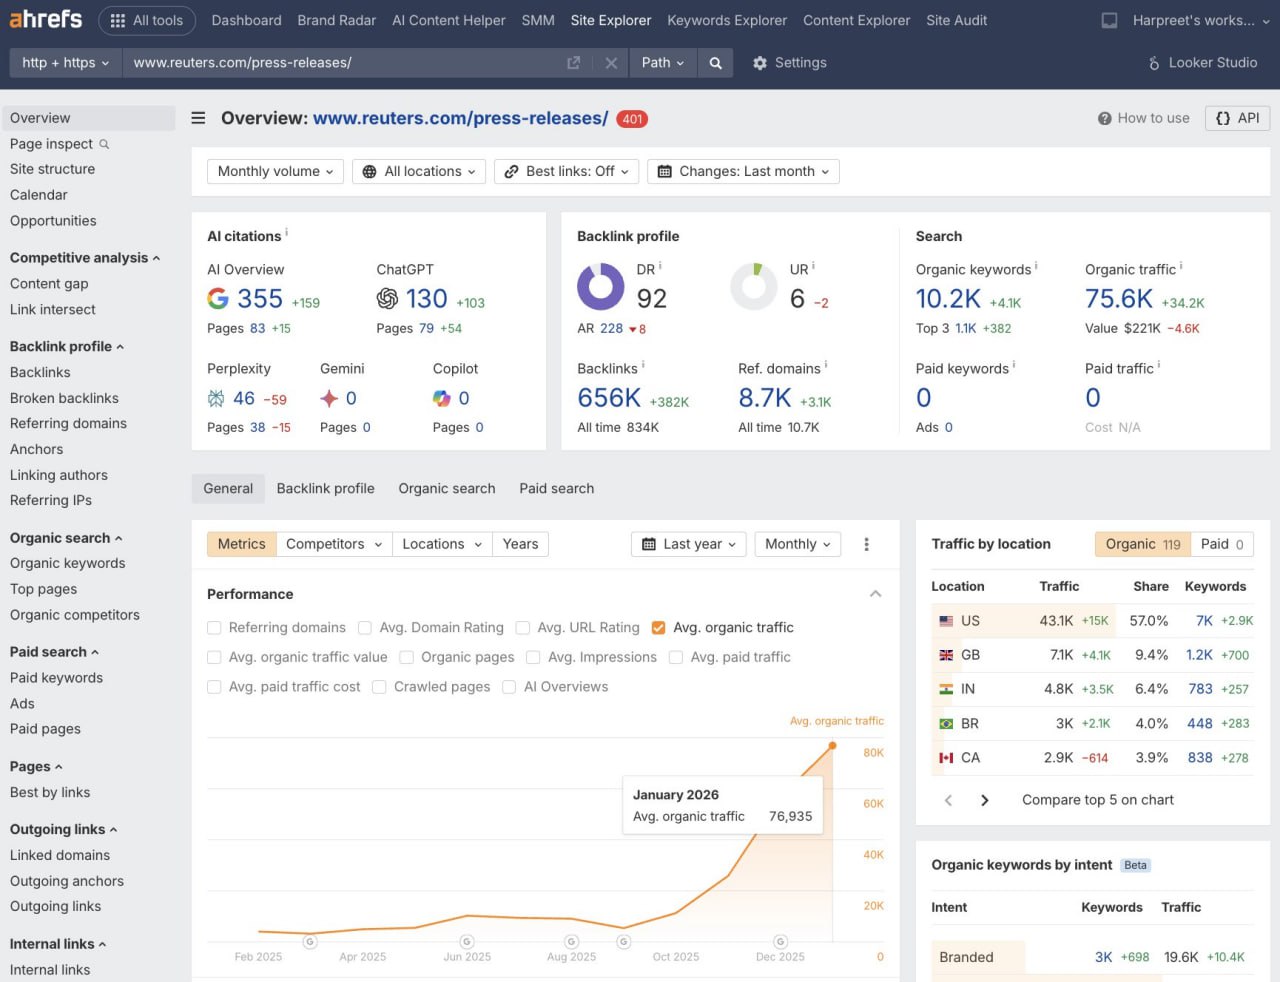Open the Best links: Off dropdown
The image size is (1280, 982).
pyautogui.click(x=566, y=172)
